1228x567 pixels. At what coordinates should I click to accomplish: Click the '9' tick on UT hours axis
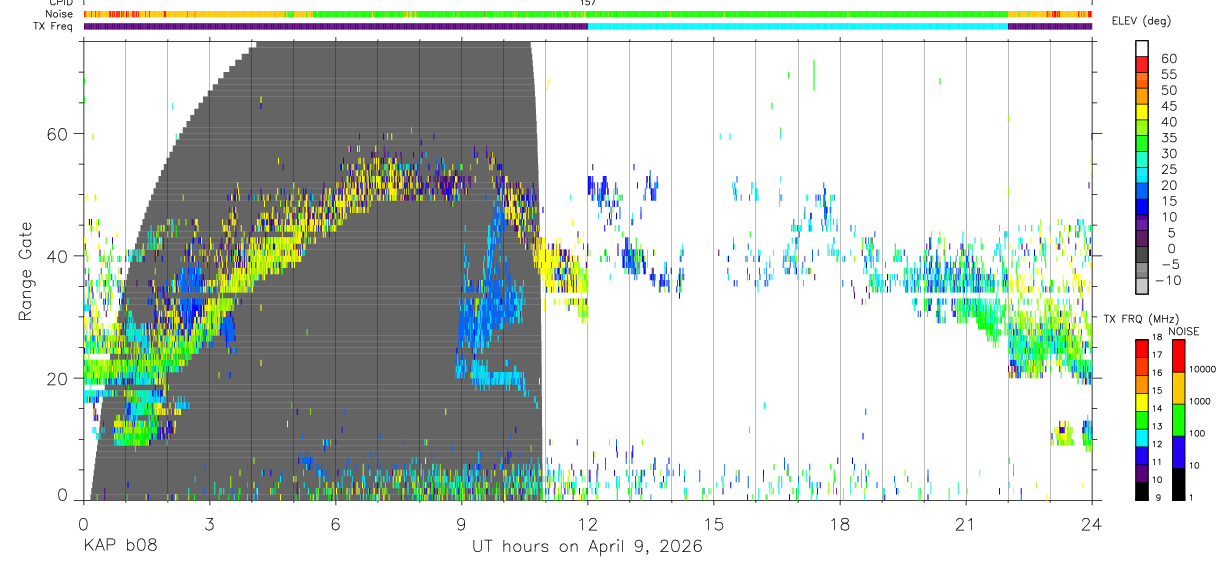(461, 523)
